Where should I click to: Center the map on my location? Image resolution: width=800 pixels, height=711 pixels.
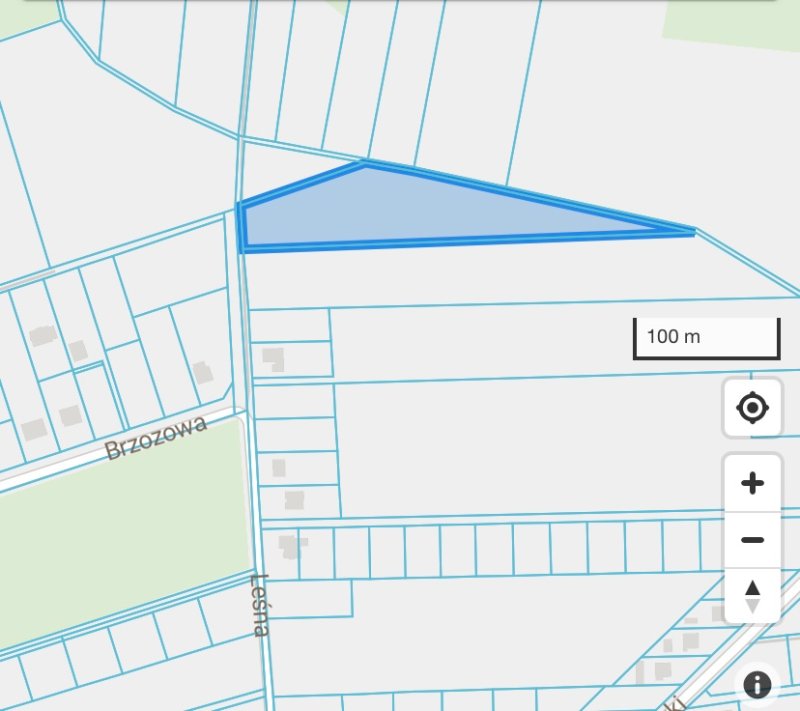[752, 408]
